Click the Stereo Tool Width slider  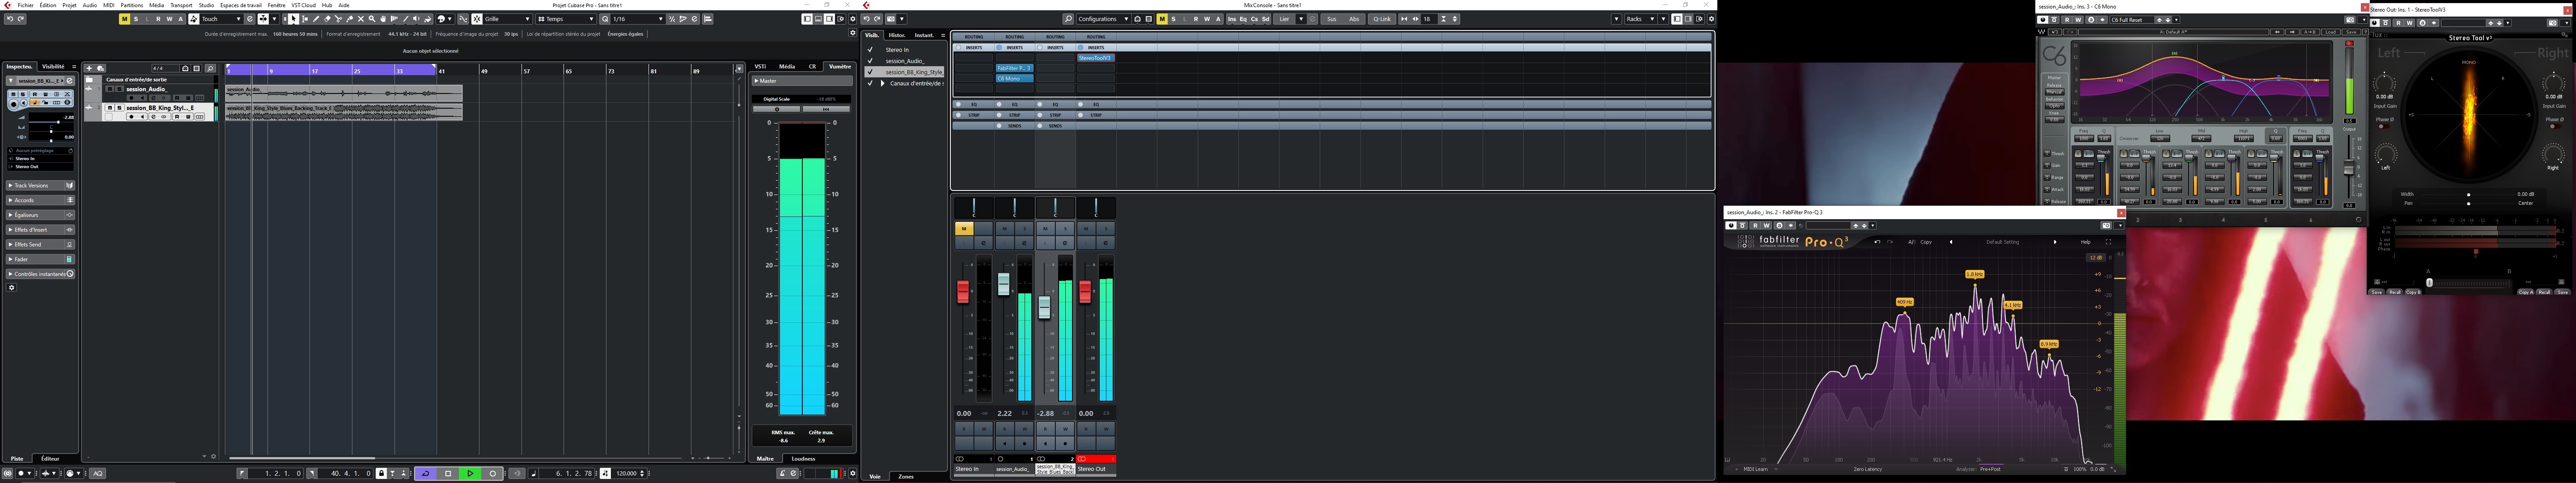2469,195
